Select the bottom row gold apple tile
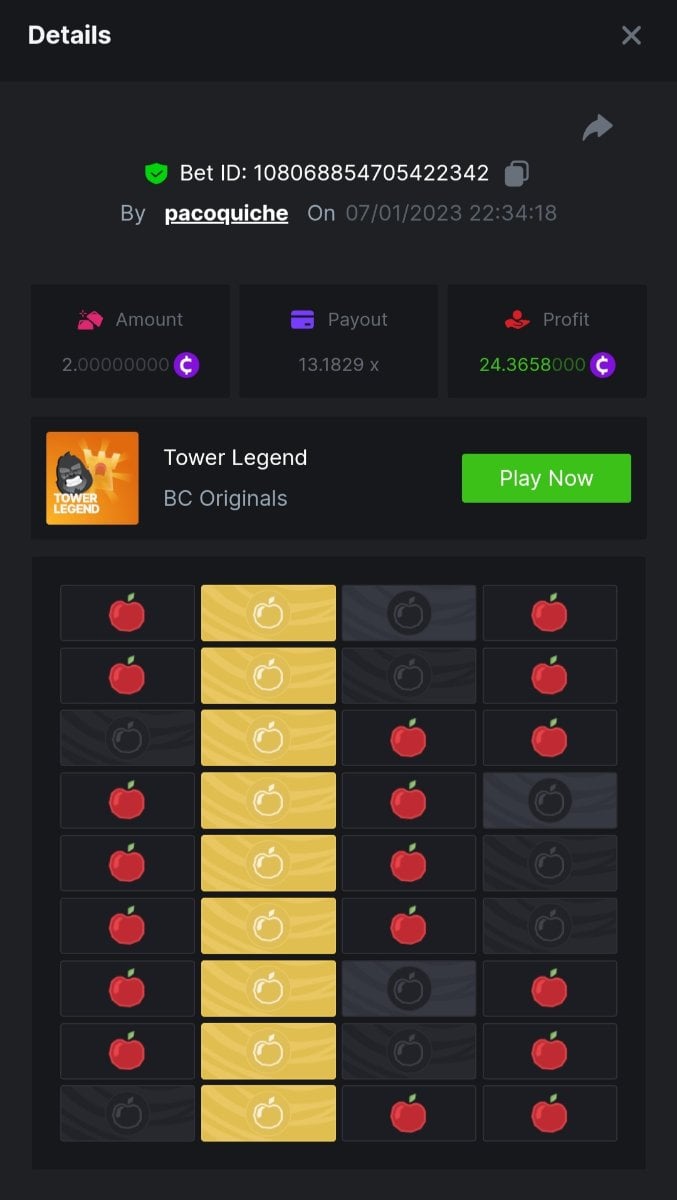 click(x=268, y=1113)
